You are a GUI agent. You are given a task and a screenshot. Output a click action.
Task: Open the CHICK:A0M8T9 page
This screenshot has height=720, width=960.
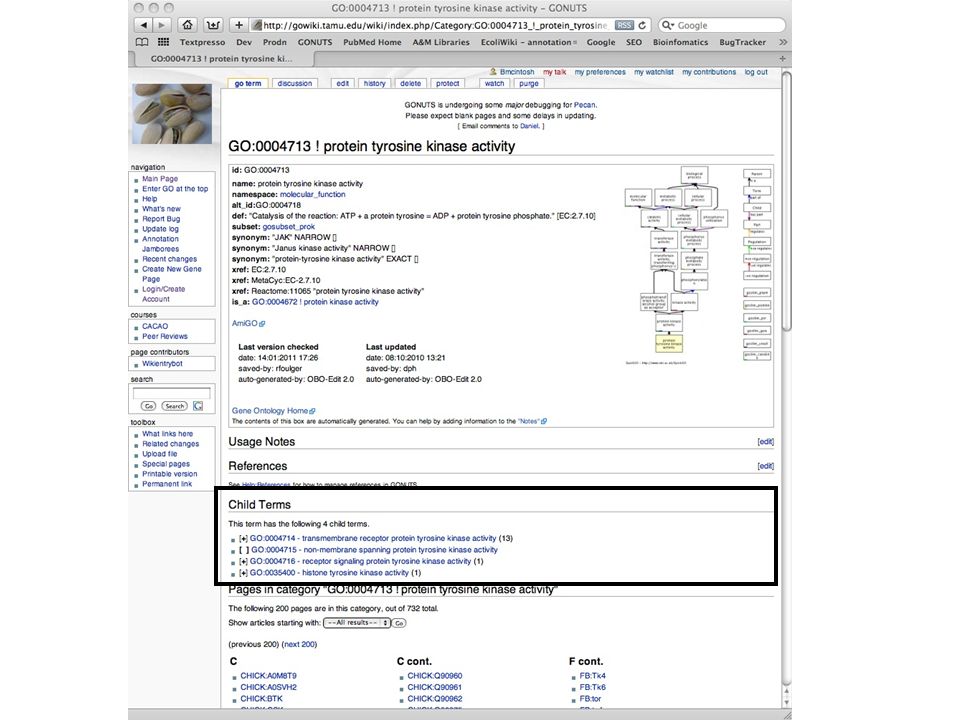click(268, 676)
